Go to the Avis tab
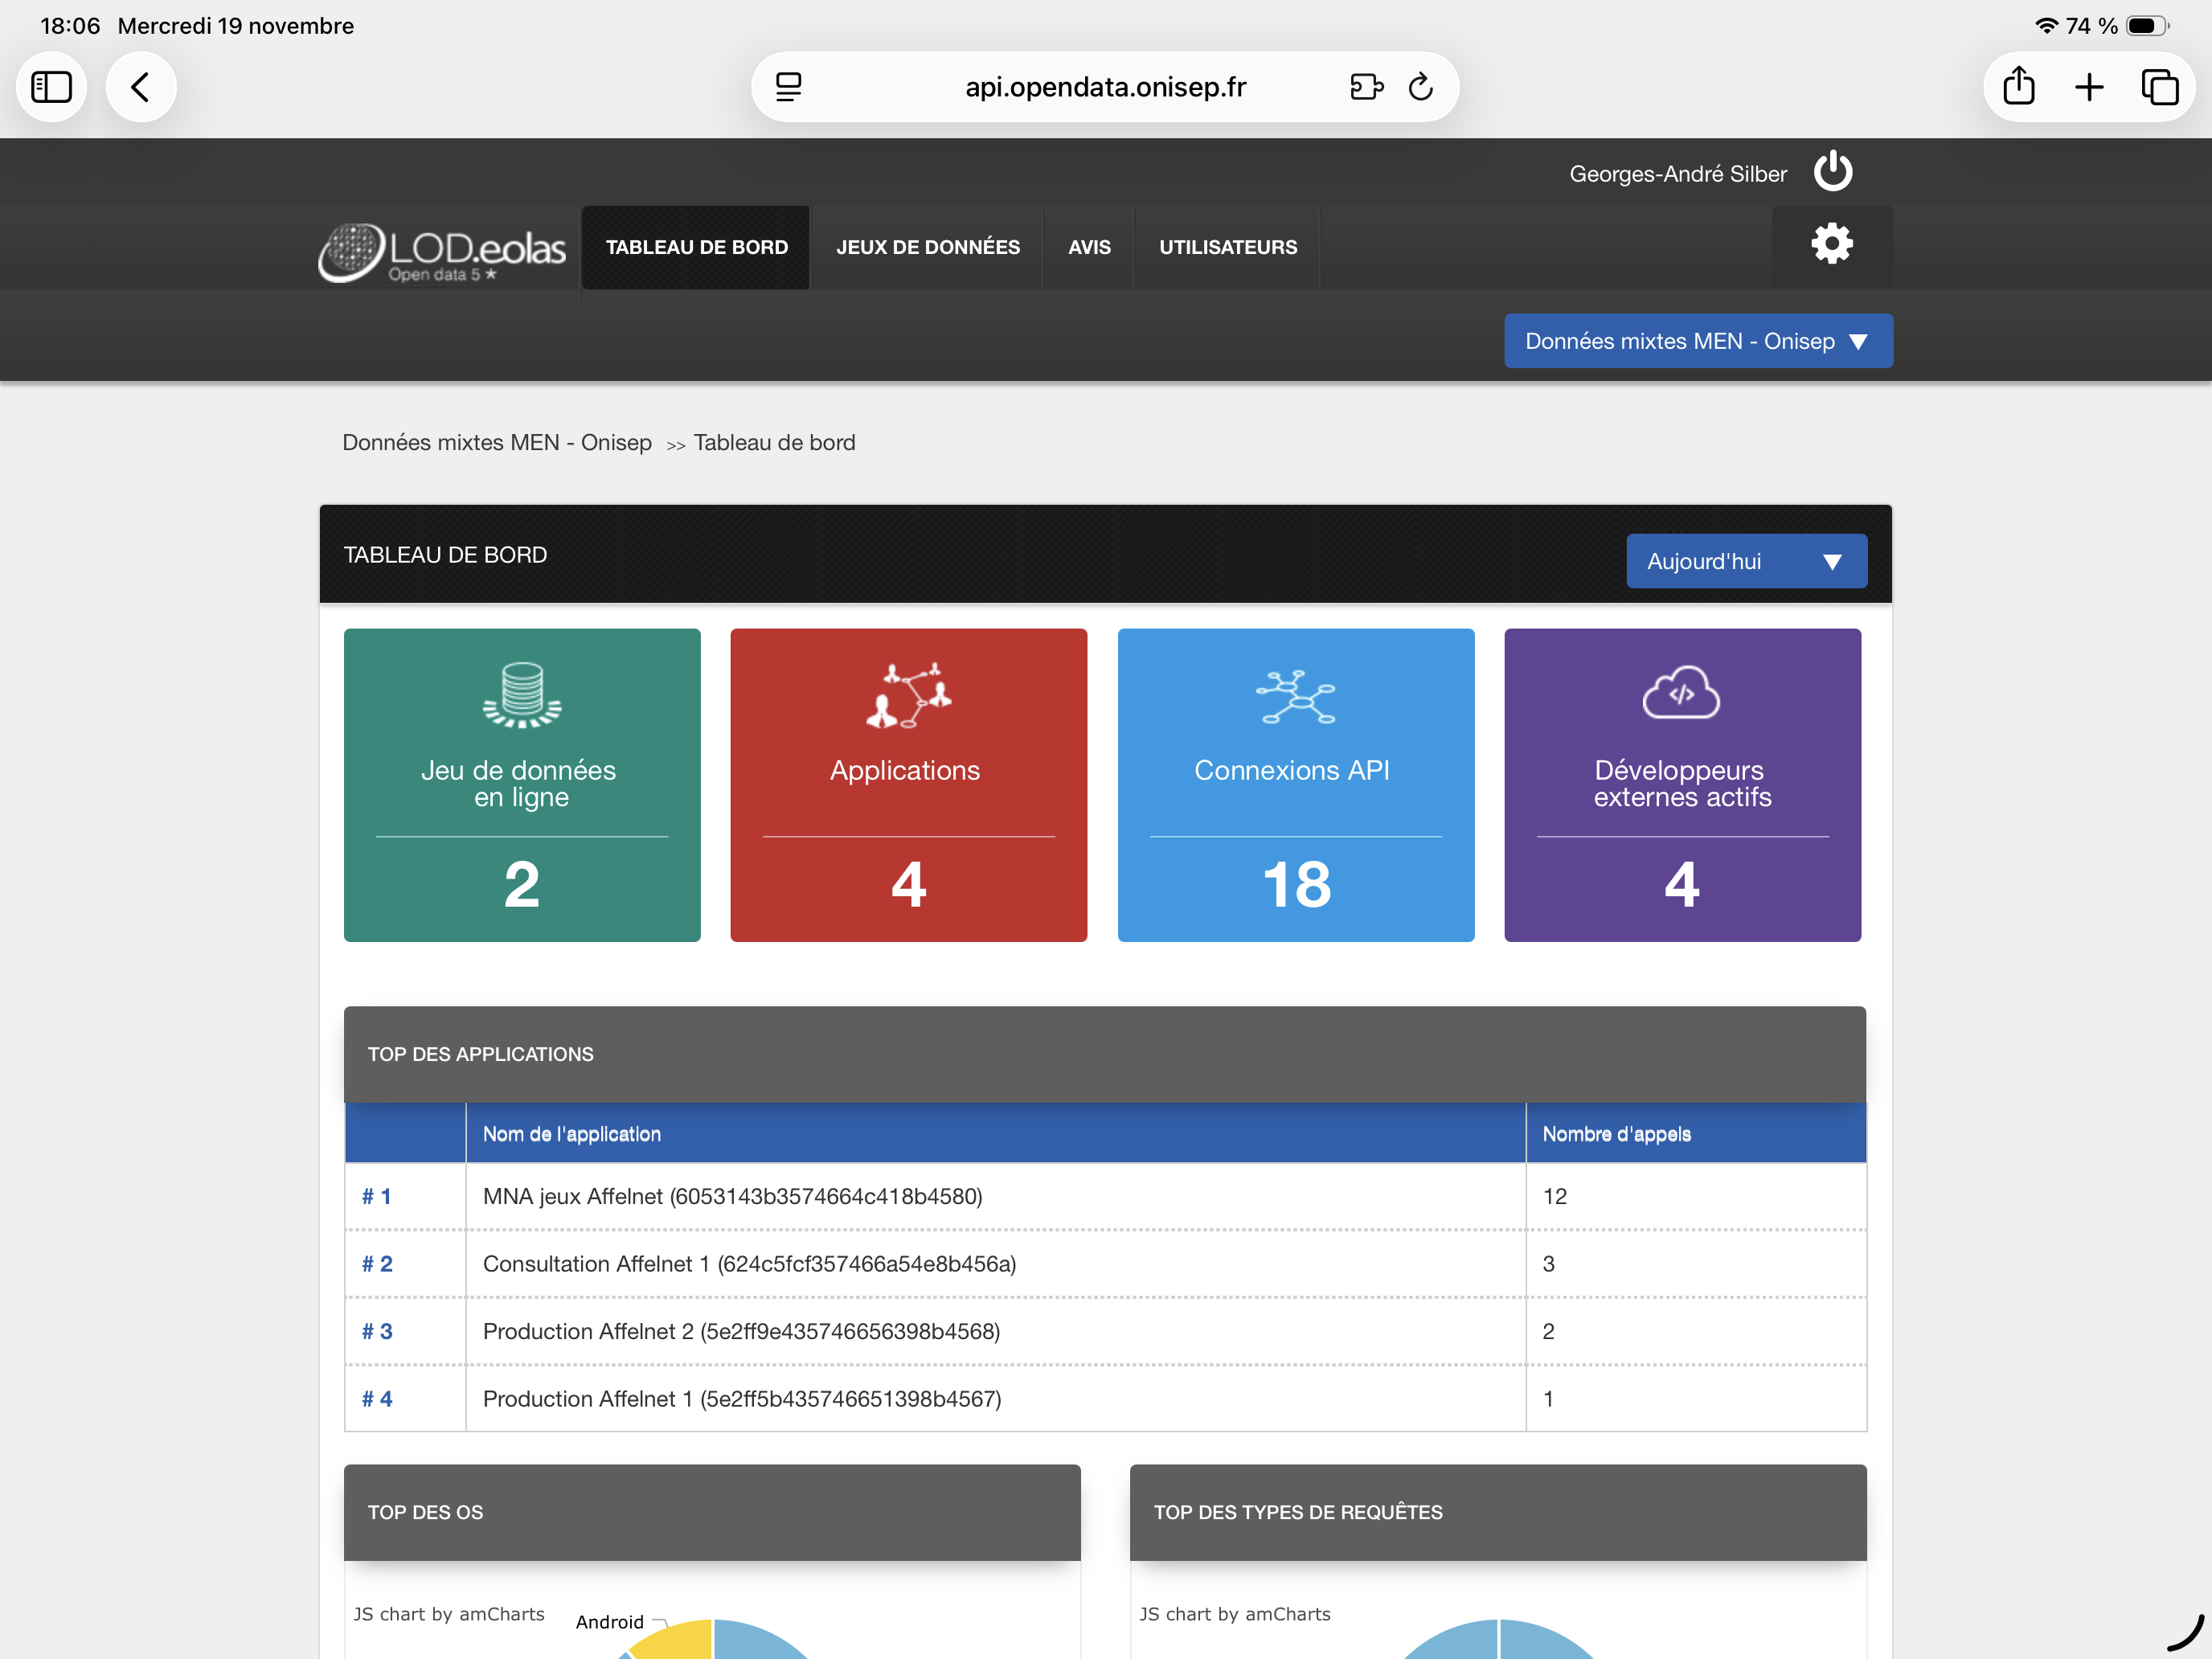Viewport: 2212px width, 1659px height. pos(1088,247)
